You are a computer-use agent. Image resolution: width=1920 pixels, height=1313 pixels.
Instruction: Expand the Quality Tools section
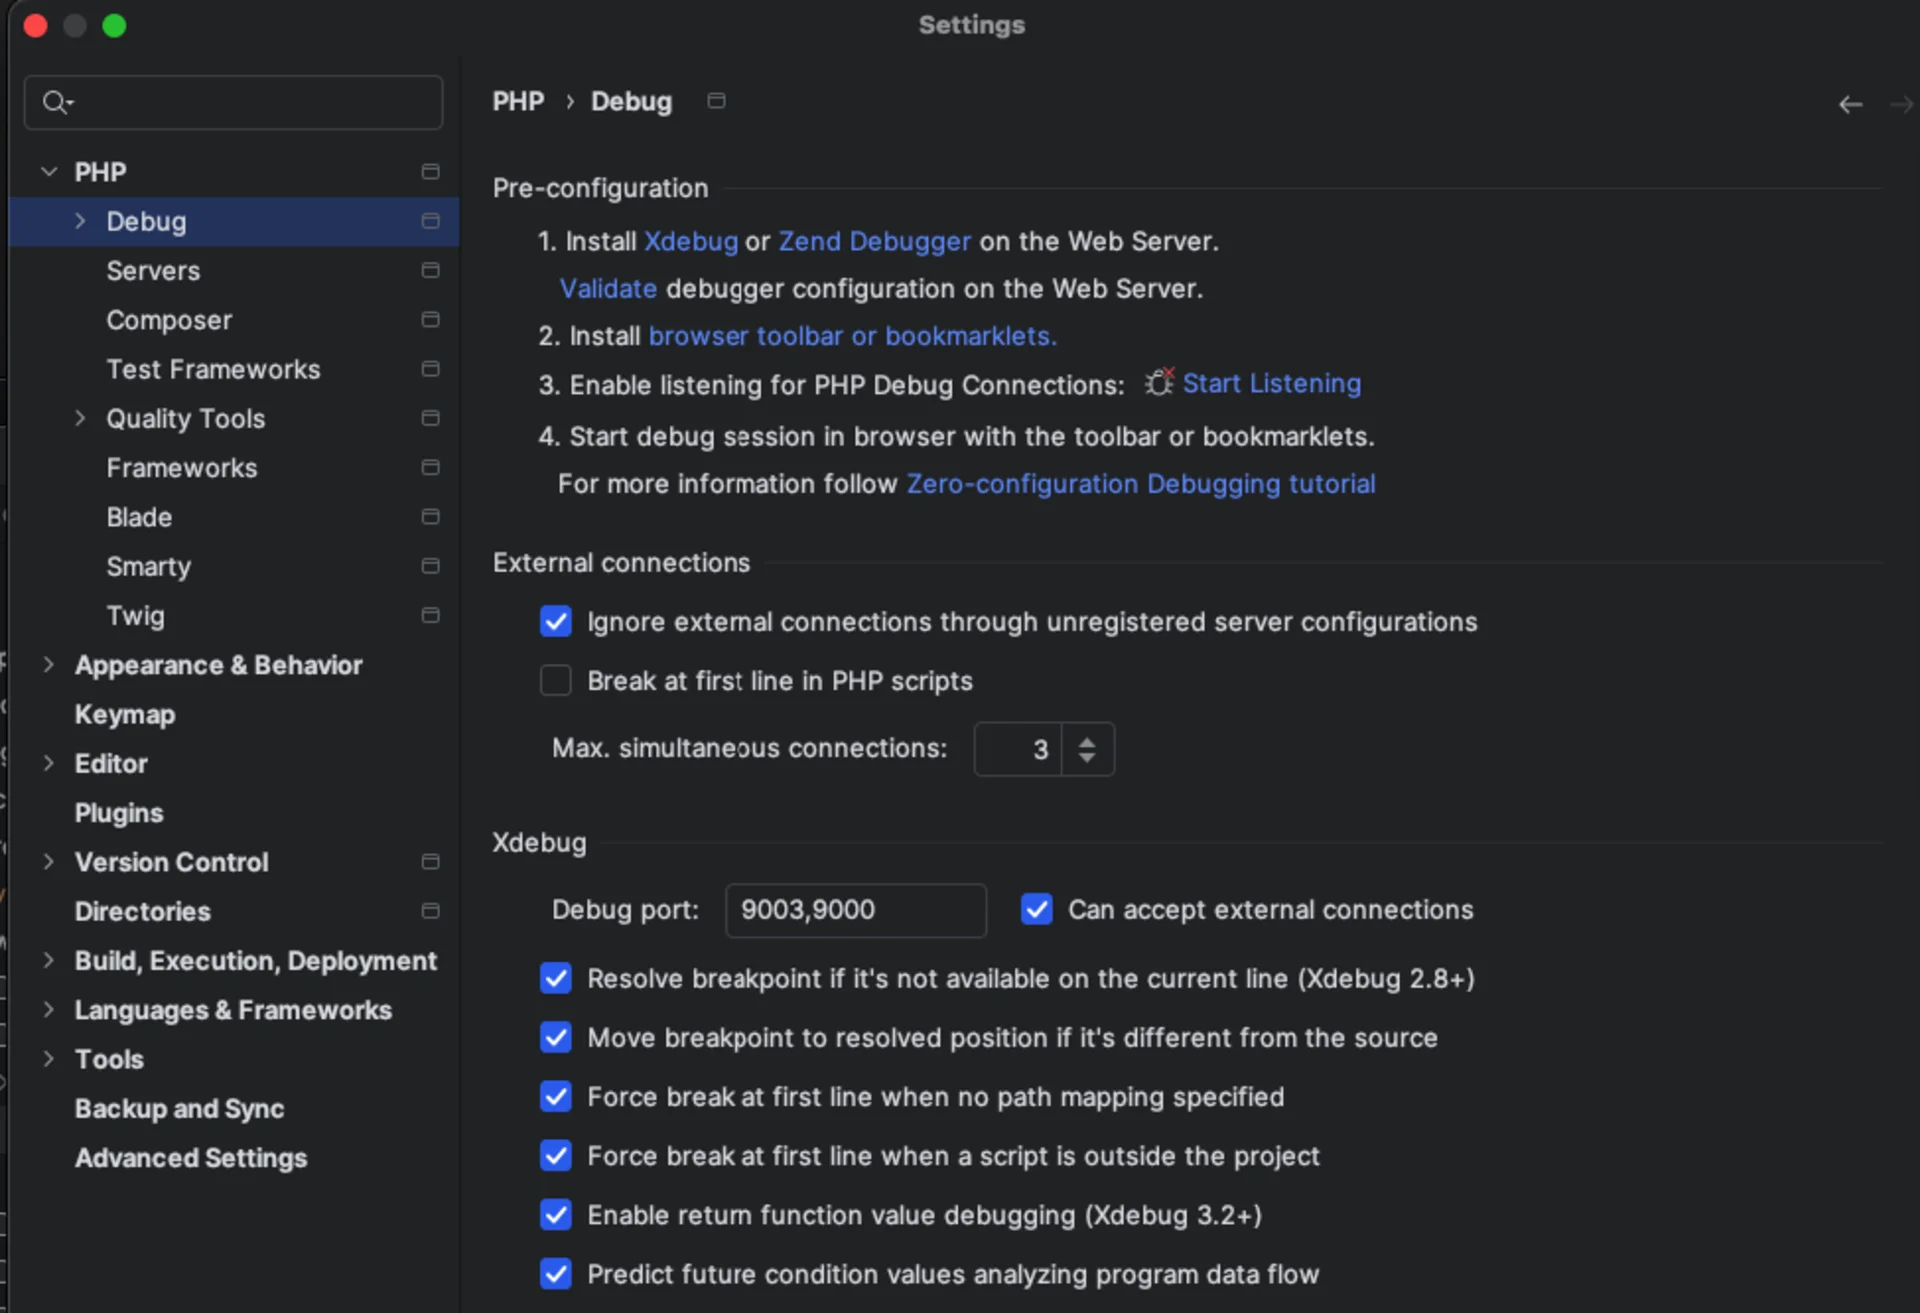tap(81, 418)
